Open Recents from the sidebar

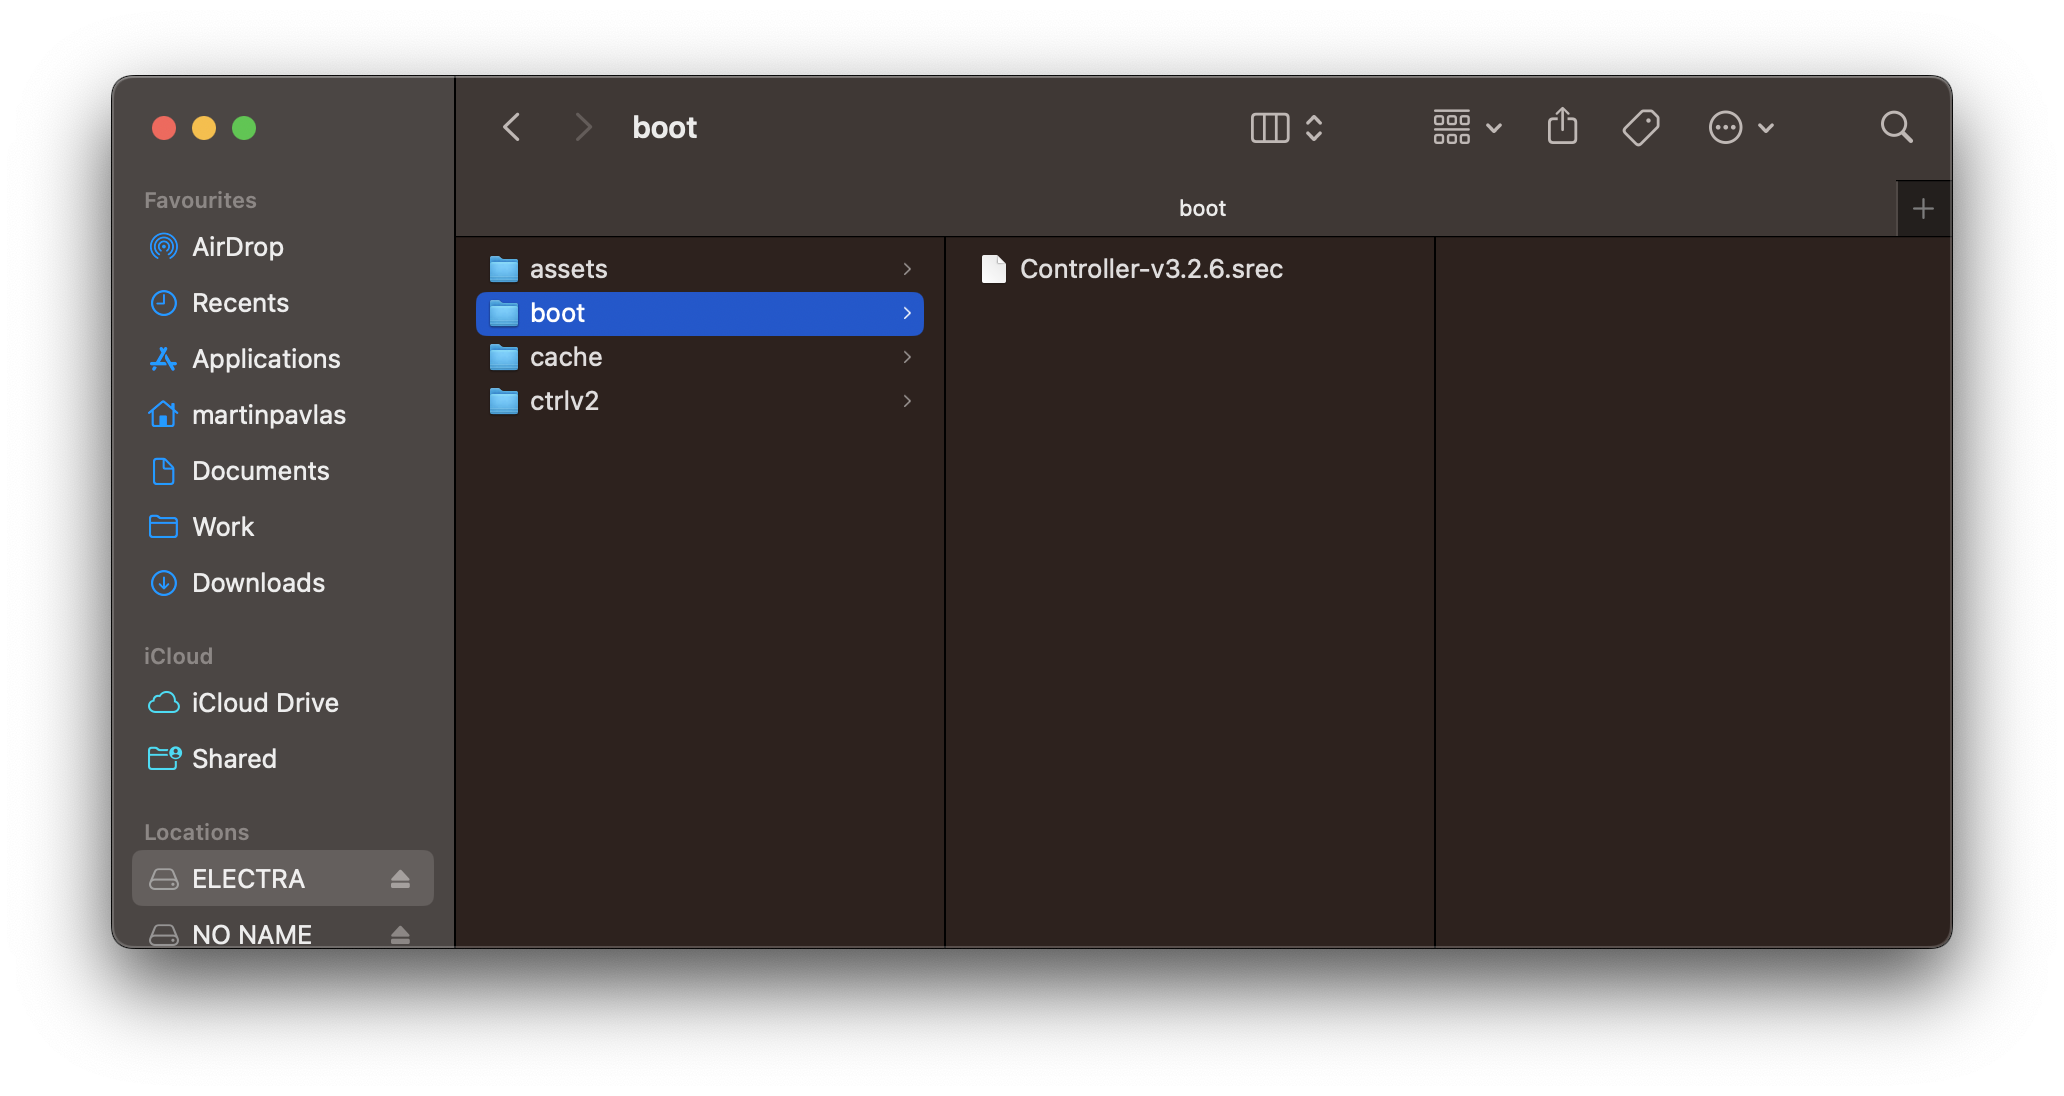(240, 303)
